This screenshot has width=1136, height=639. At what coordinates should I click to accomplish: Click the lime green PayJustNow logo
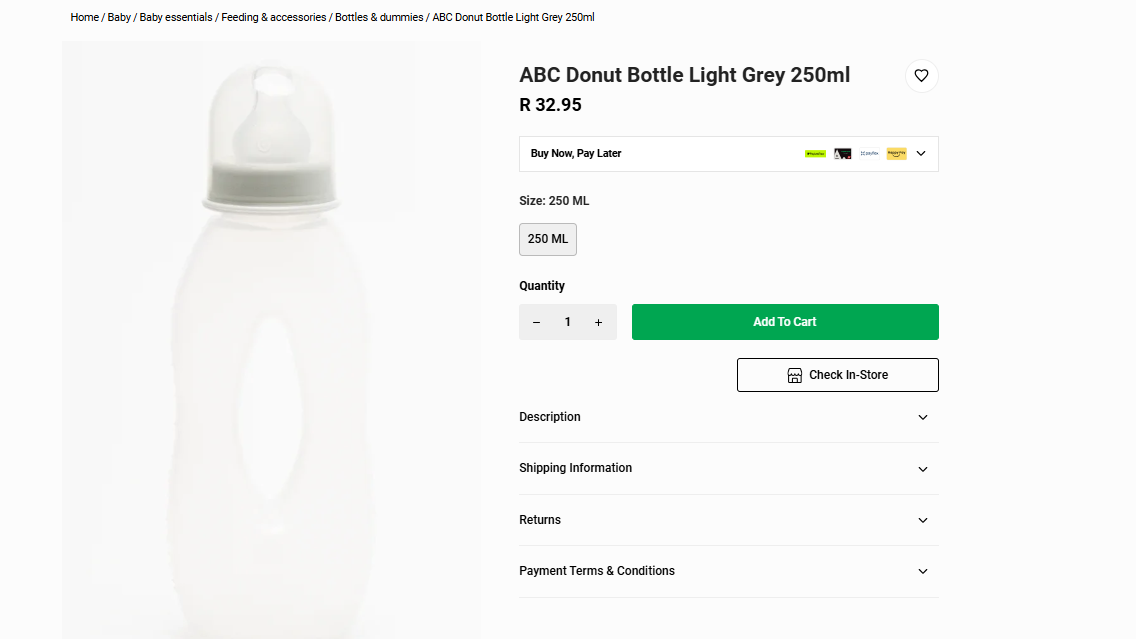pyautogui.click(x=815, y=154)
